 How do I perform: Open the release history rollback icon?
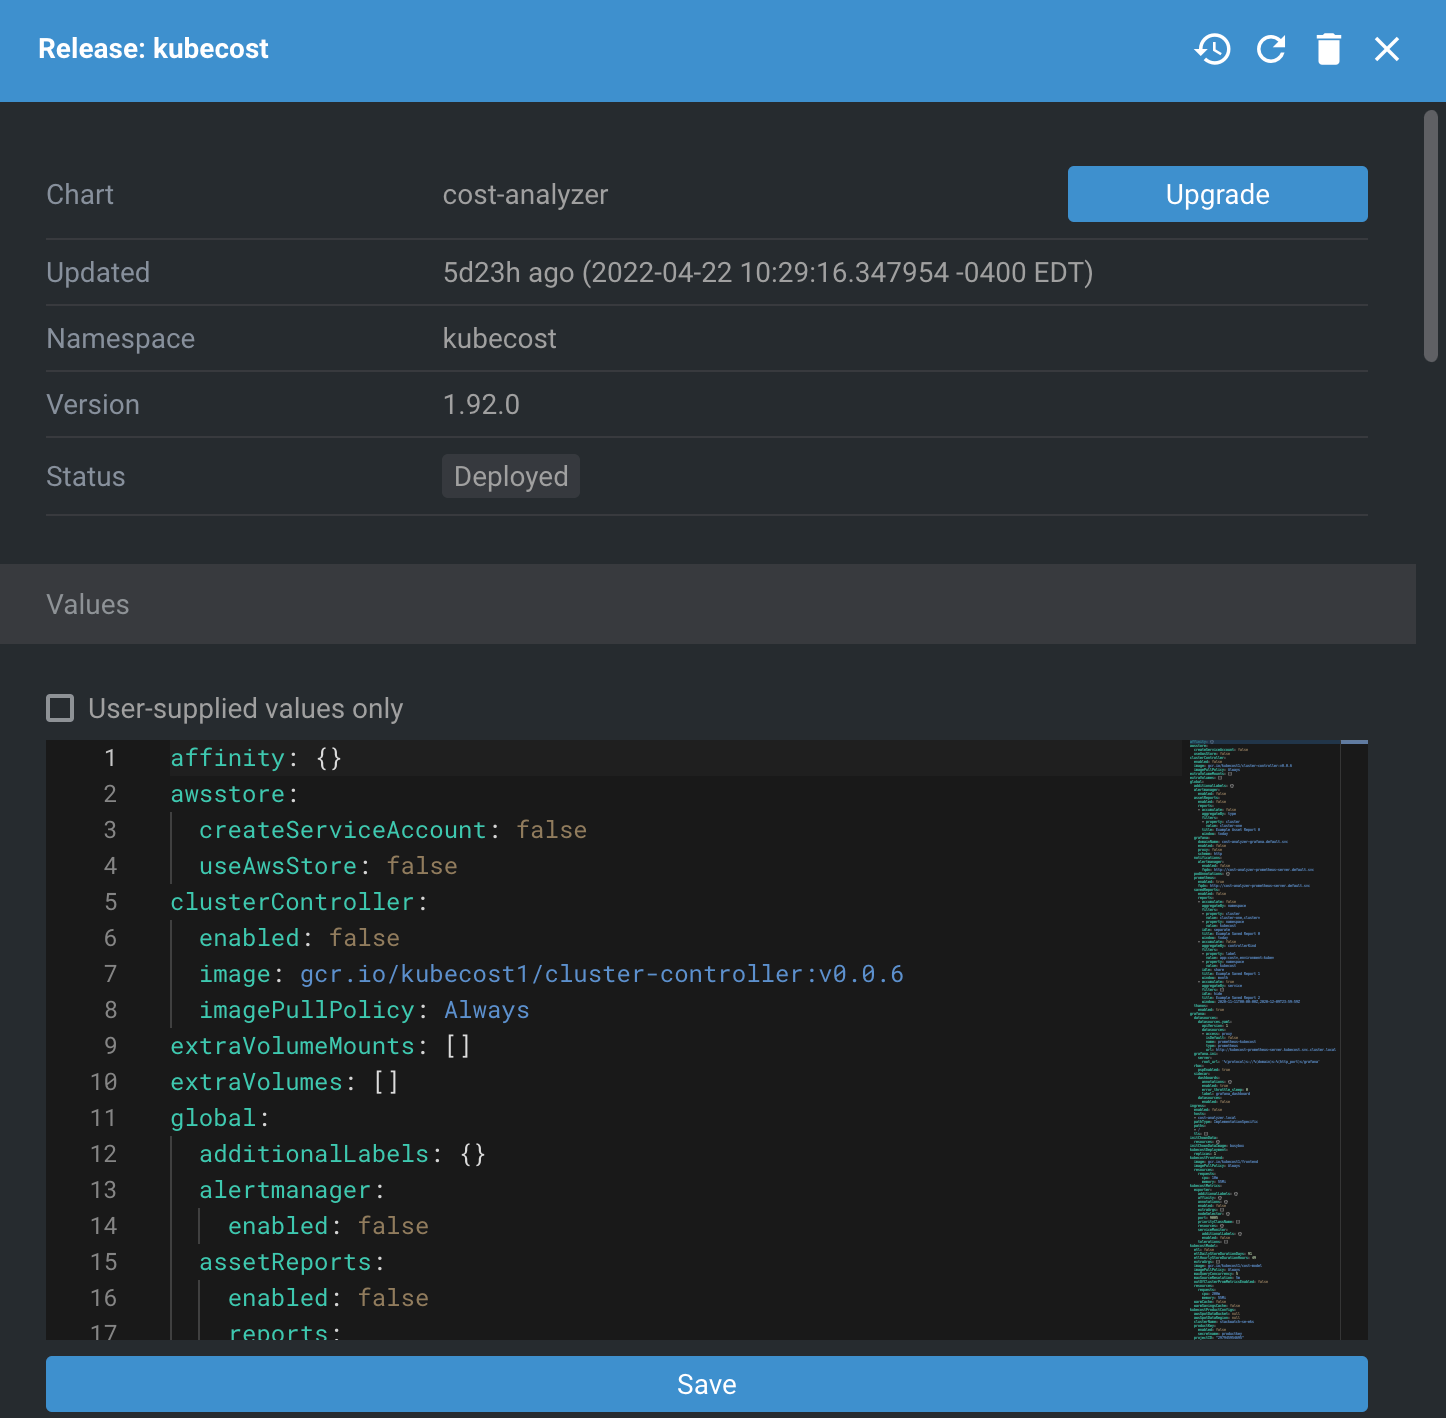click(1212, 49)
